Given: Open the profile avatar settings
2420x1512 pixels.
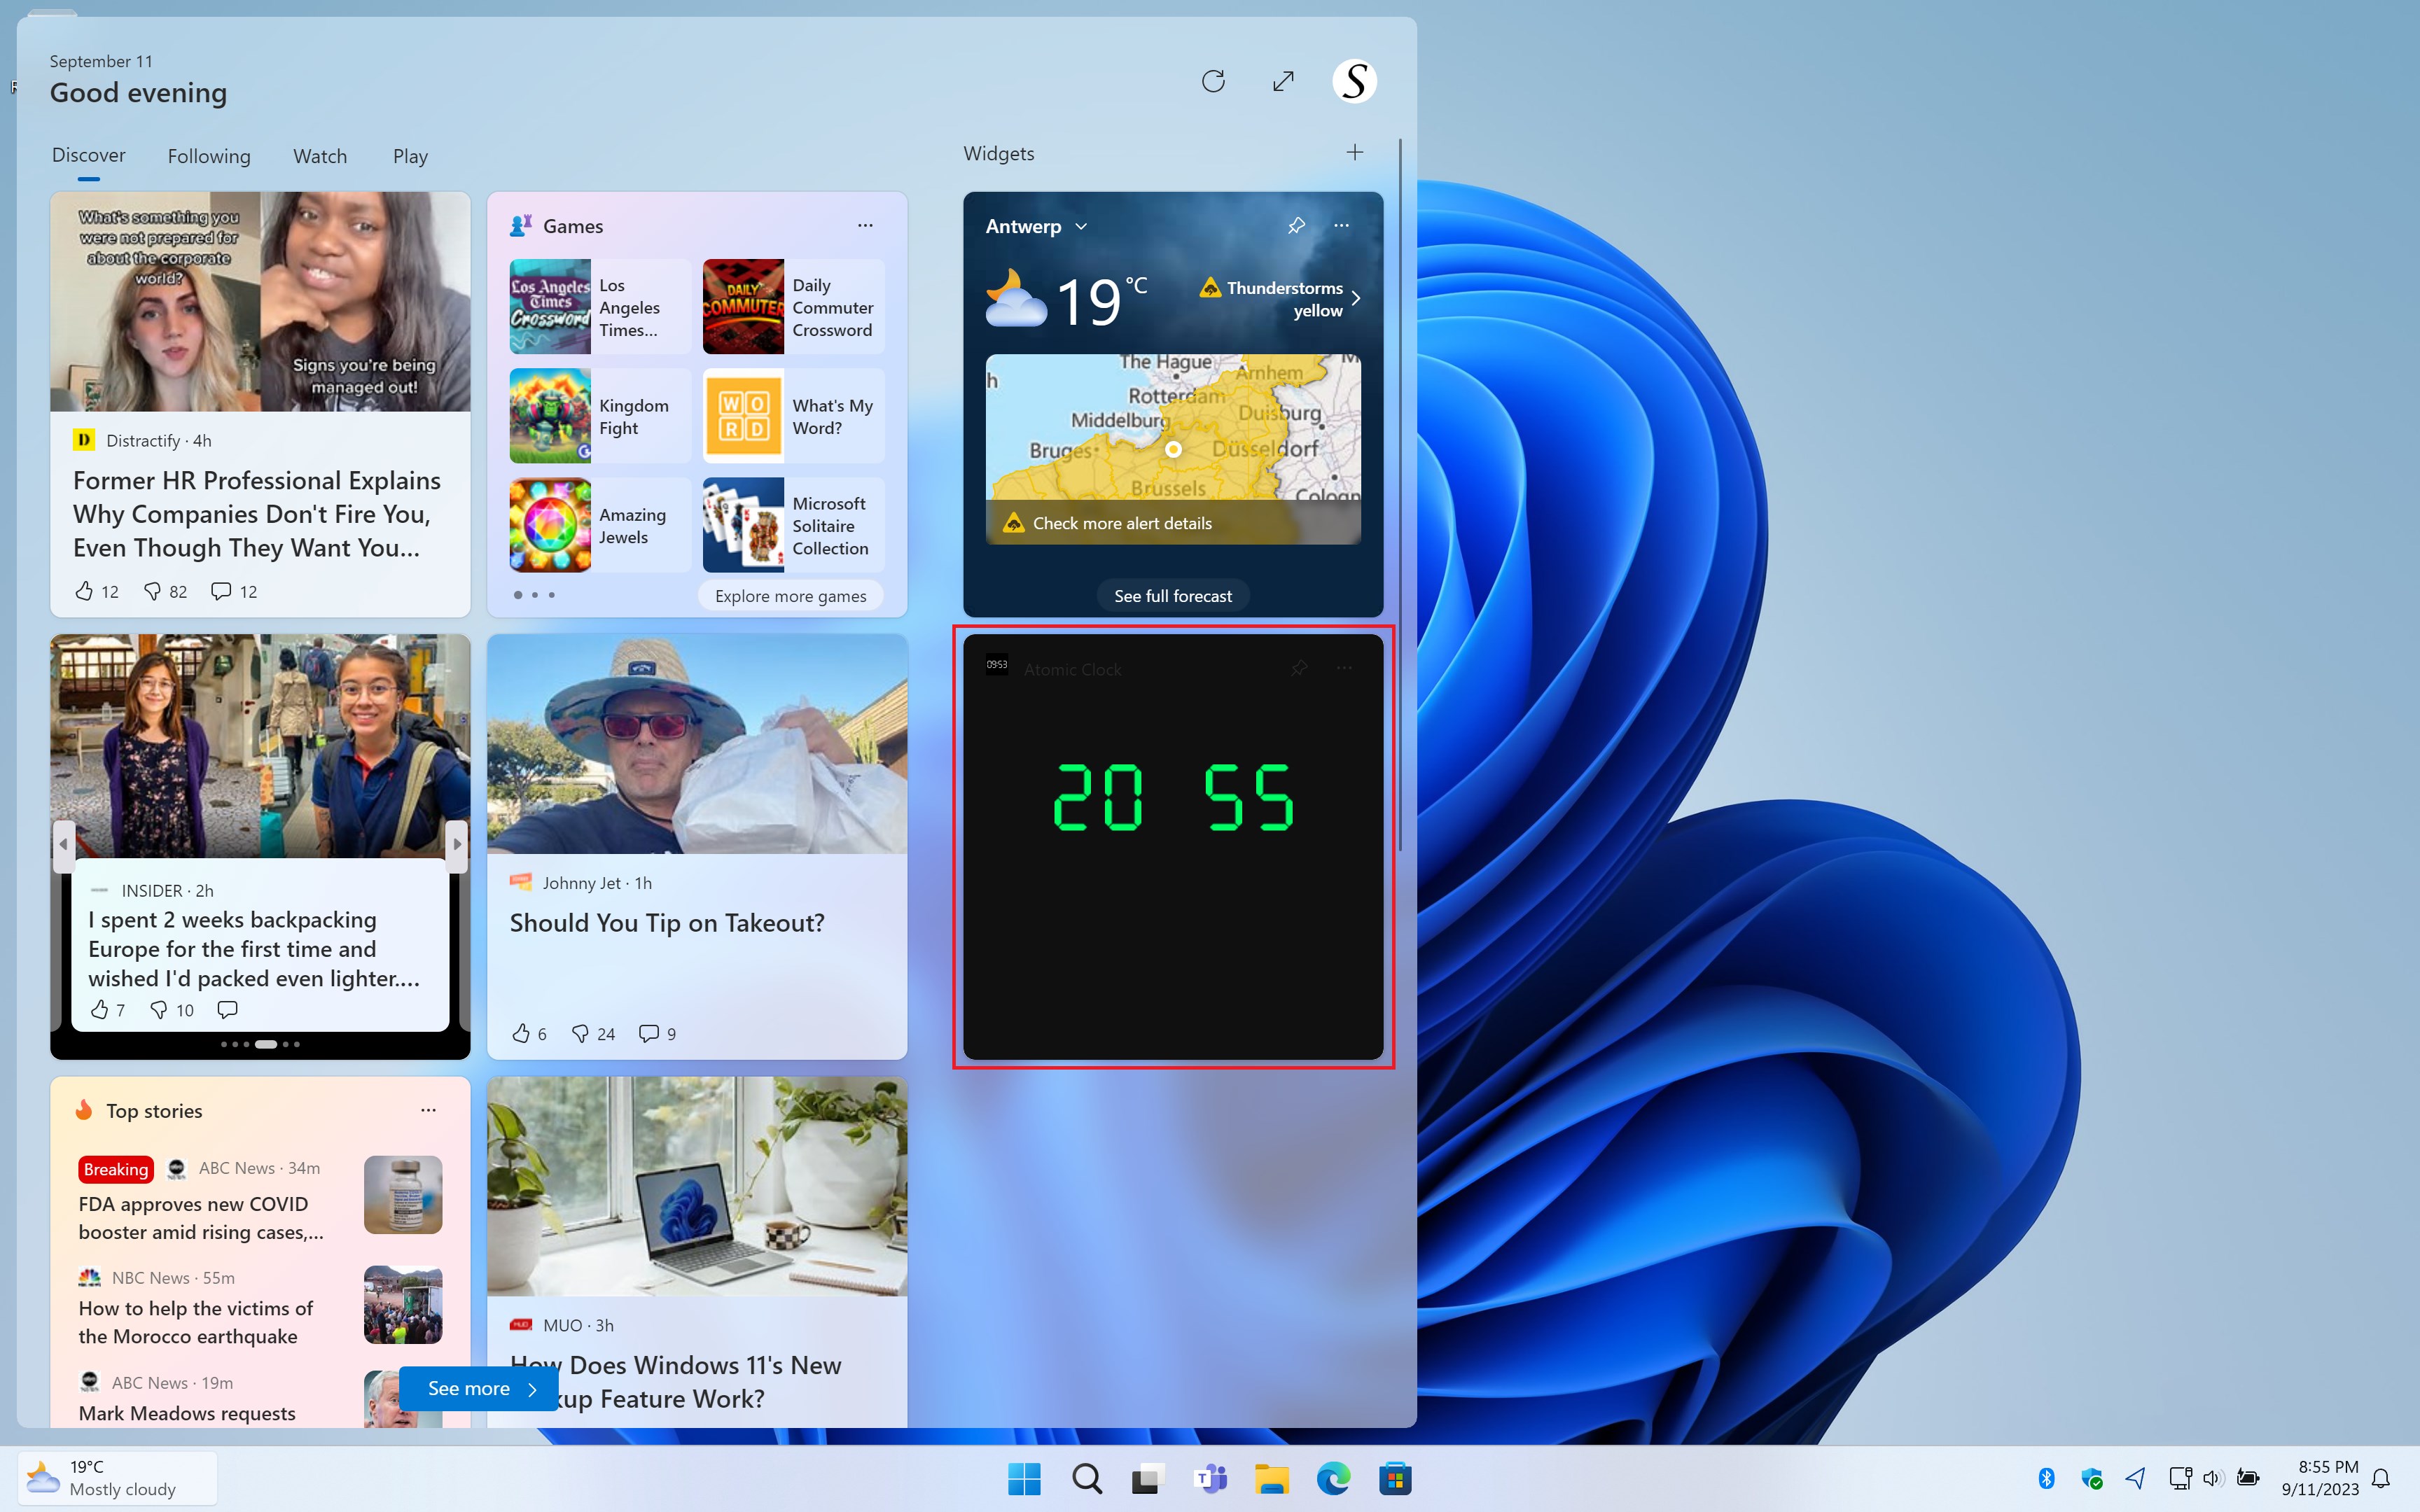Looking at the screenshot, I should click(1354, 81).
